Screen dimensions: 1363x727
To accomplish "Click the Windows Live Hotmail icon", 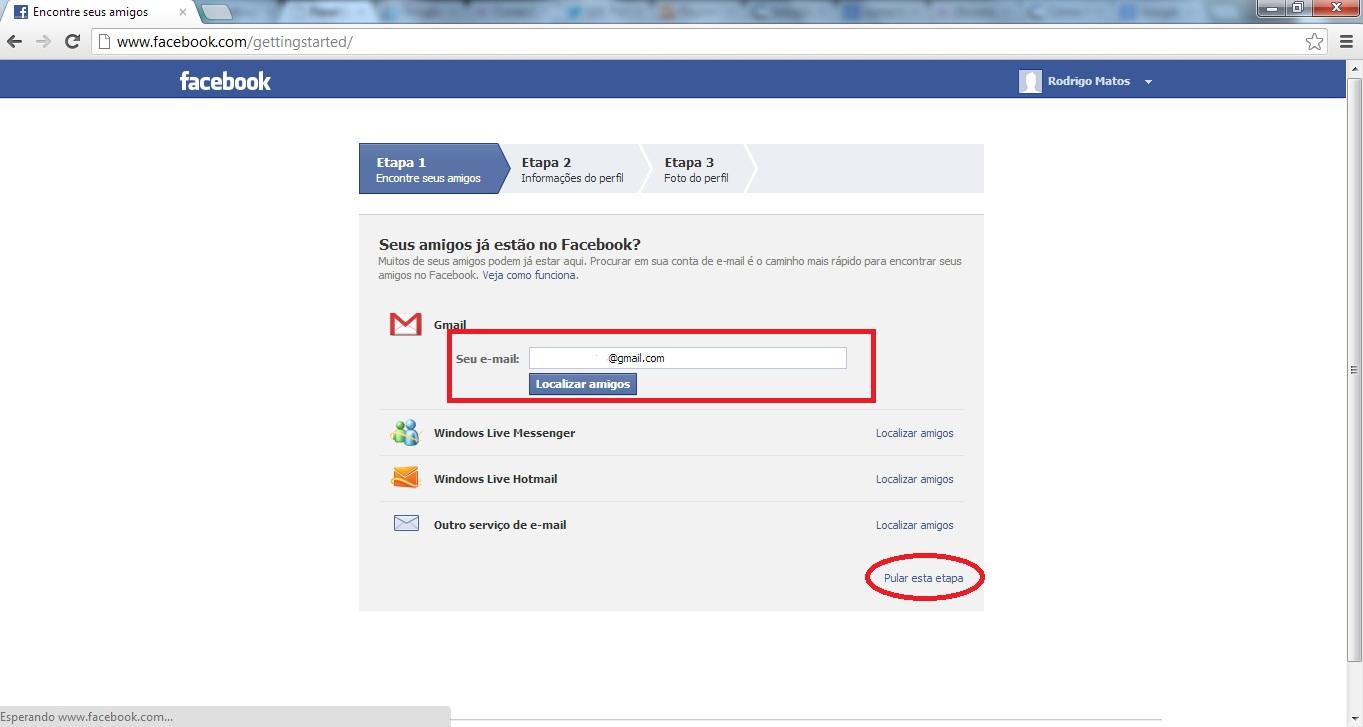I will click(x=405, y=478).
